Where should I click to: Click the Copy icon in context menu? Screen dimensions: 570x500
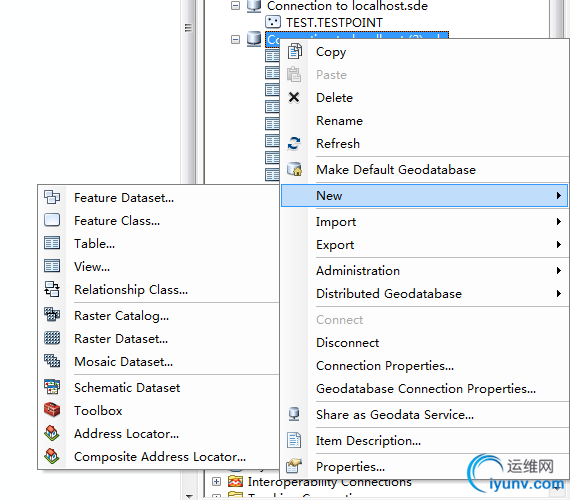point(294,51)
